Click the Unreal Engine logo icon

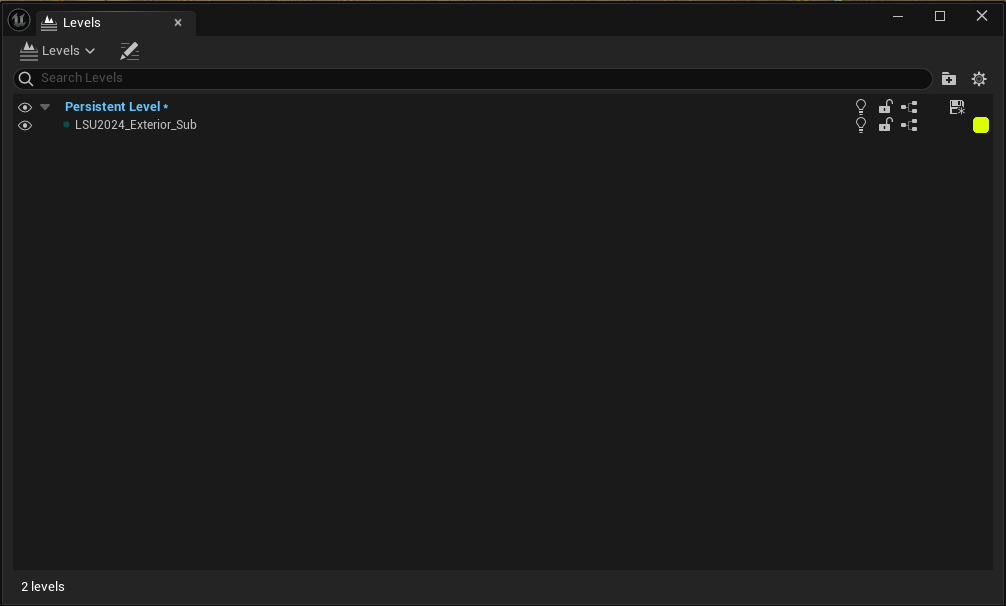(x=19, y=20)
